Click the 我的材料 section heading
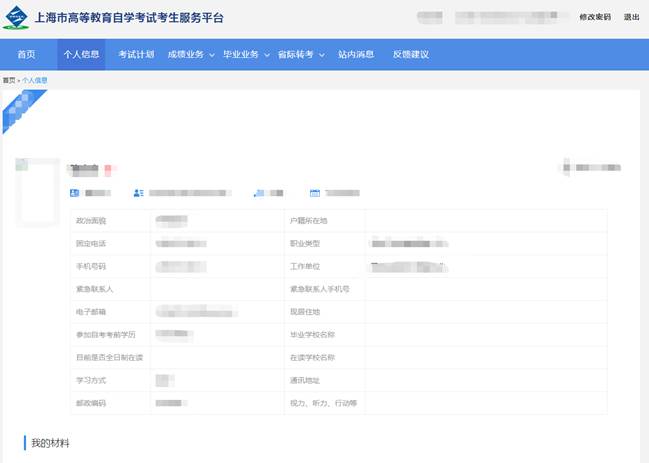This screenshot has height=463, width=649. click(x=50, y=442)
